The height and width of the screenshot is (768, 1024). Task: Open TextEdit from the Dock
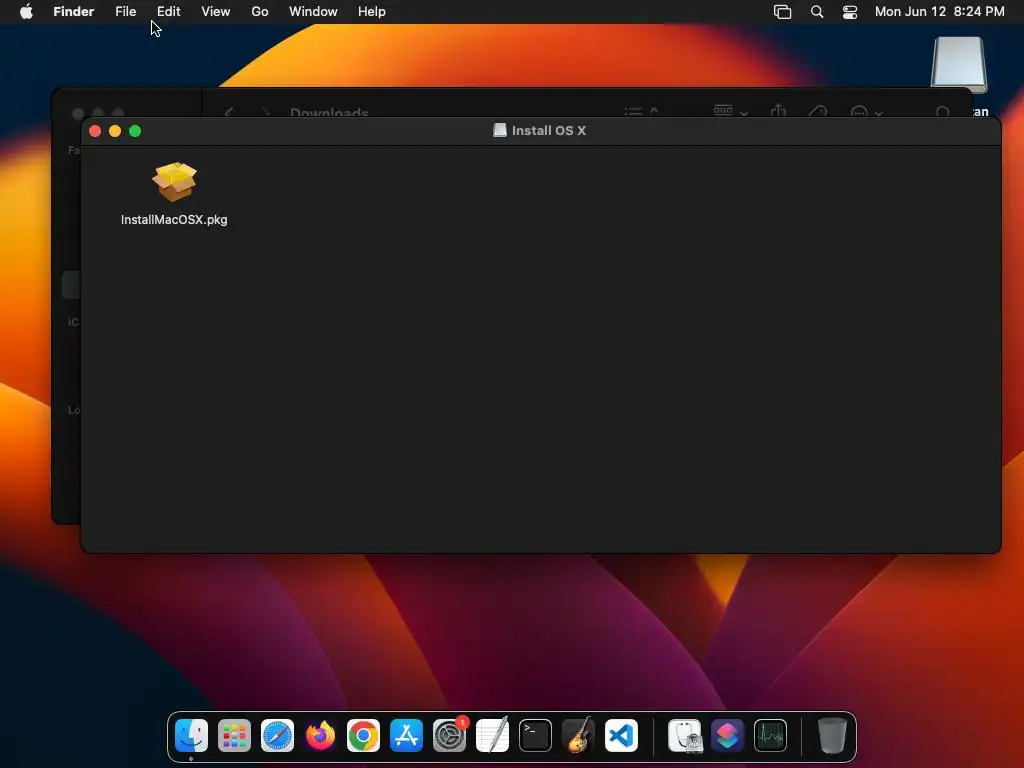pyautogui.click(x=492, y=735)
